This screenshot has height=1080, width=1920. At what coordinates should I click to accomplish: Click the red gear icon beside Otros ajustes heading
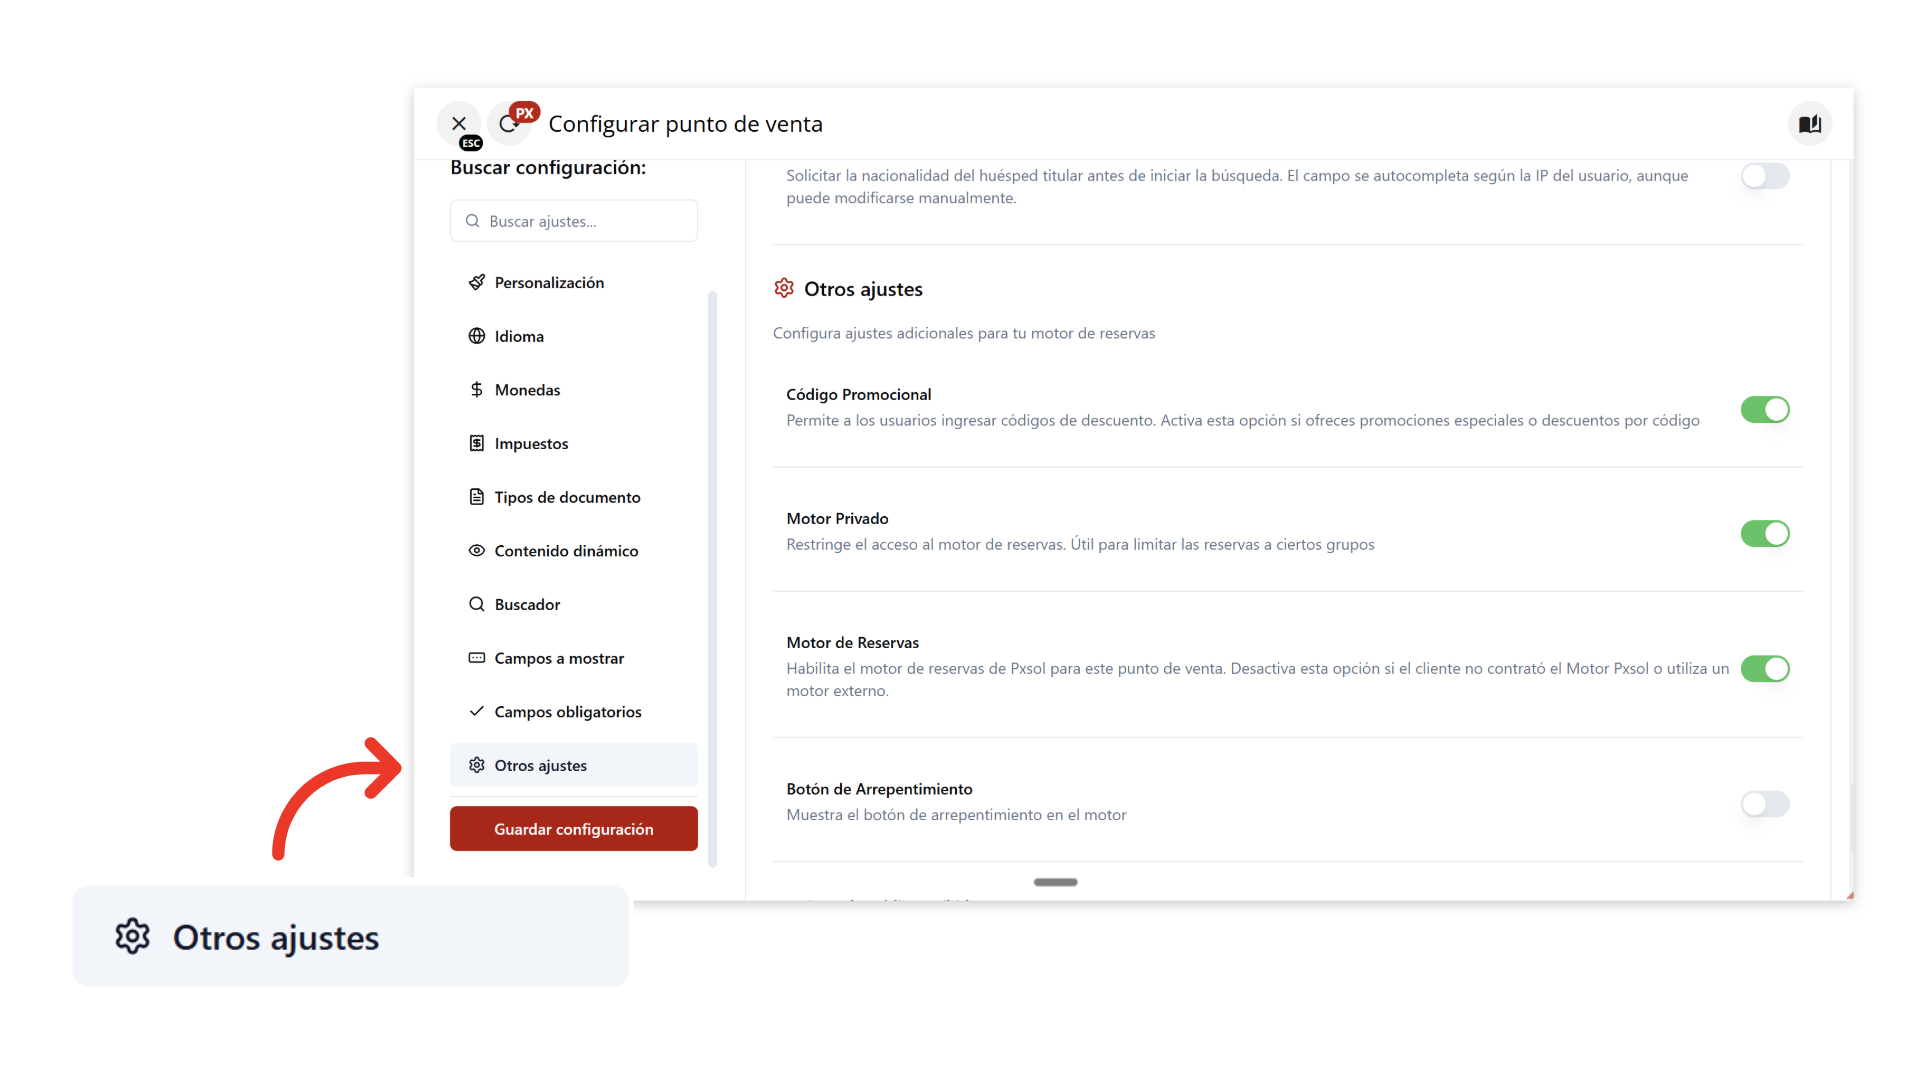point(784,289)
